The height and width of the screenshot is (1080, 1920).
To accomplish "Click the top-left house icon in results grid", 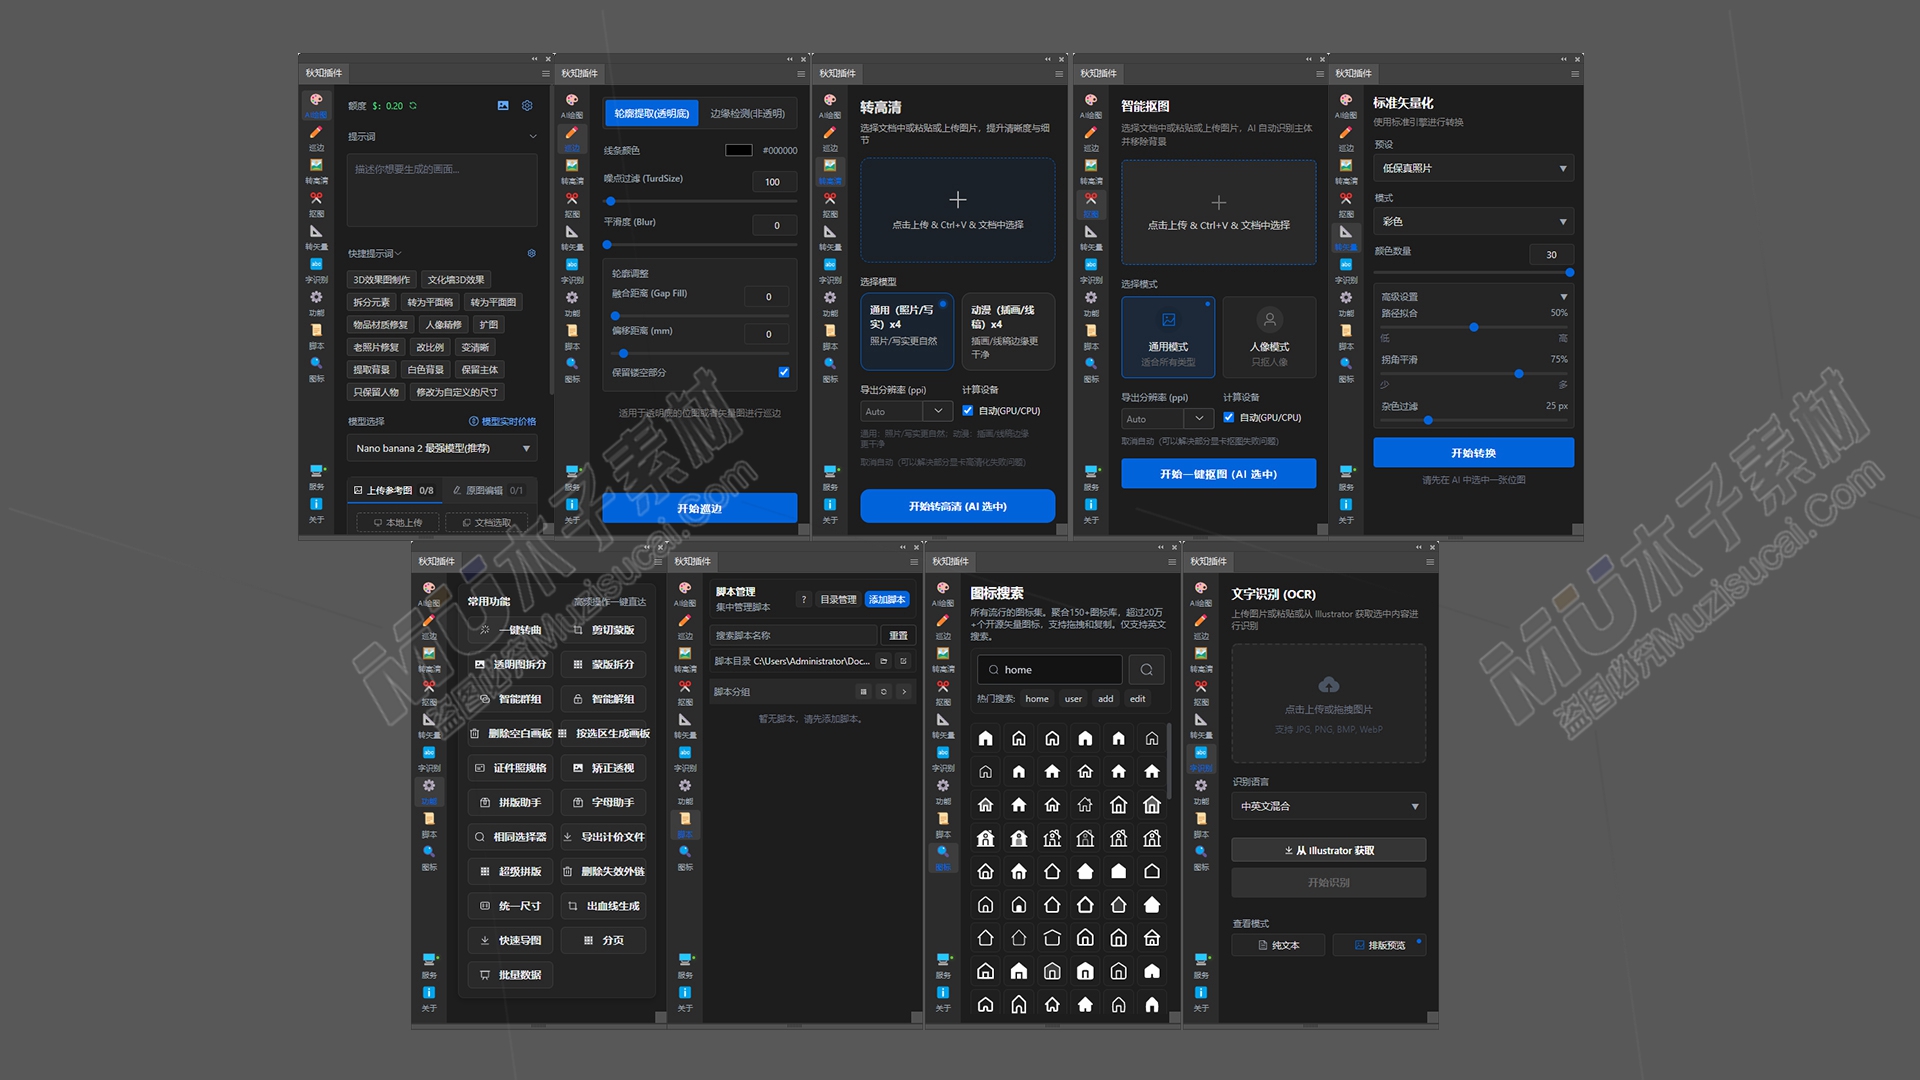I will click(x=985, y=738).
